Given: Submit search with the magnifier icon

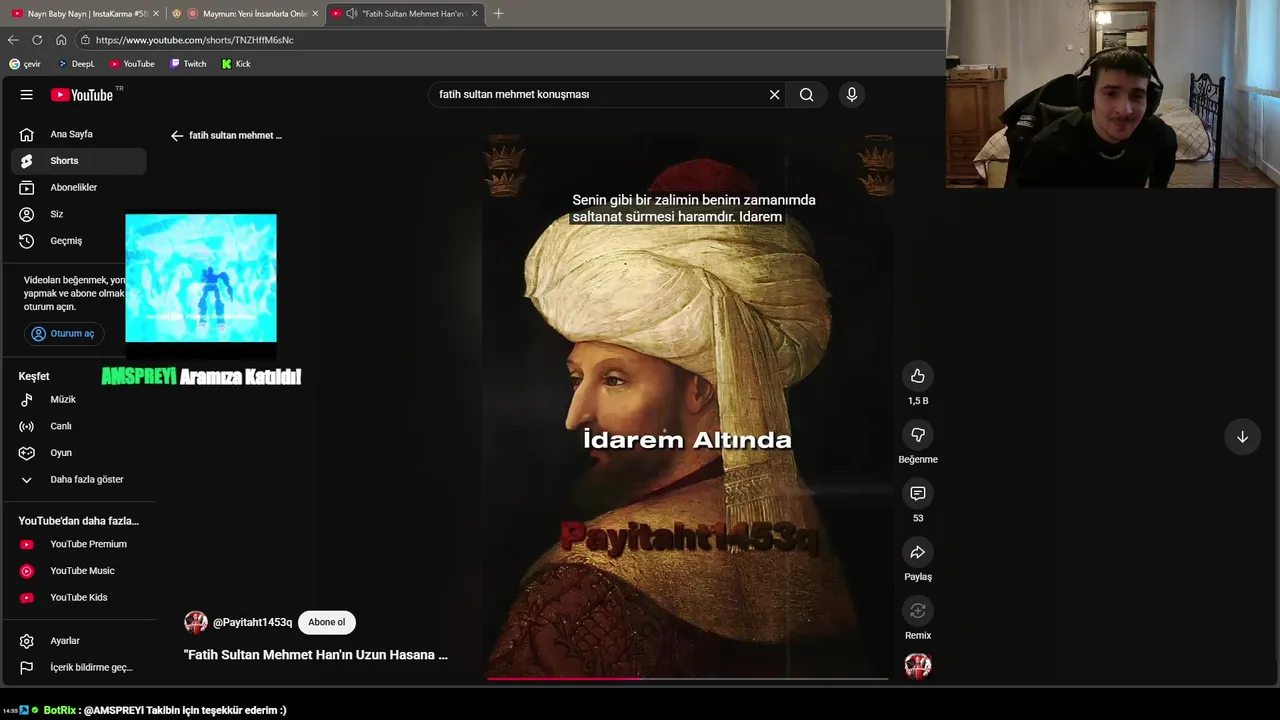Looking at the screenshot, I should tap(806, 95).
